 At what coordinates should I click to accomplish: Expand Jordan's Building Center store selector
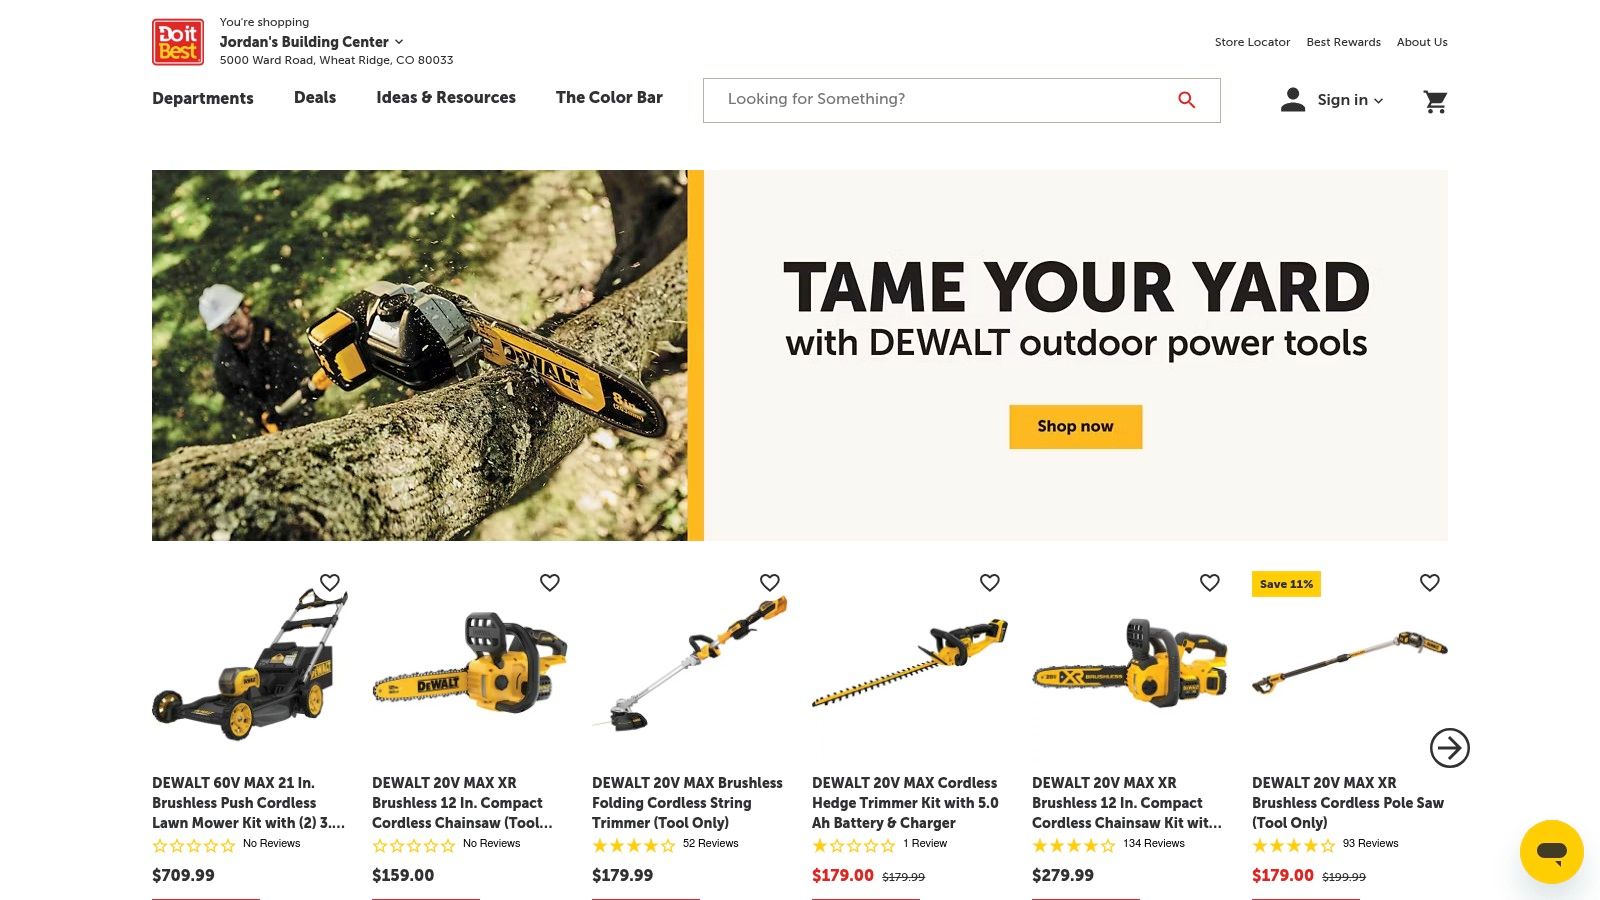pos(311,42)
